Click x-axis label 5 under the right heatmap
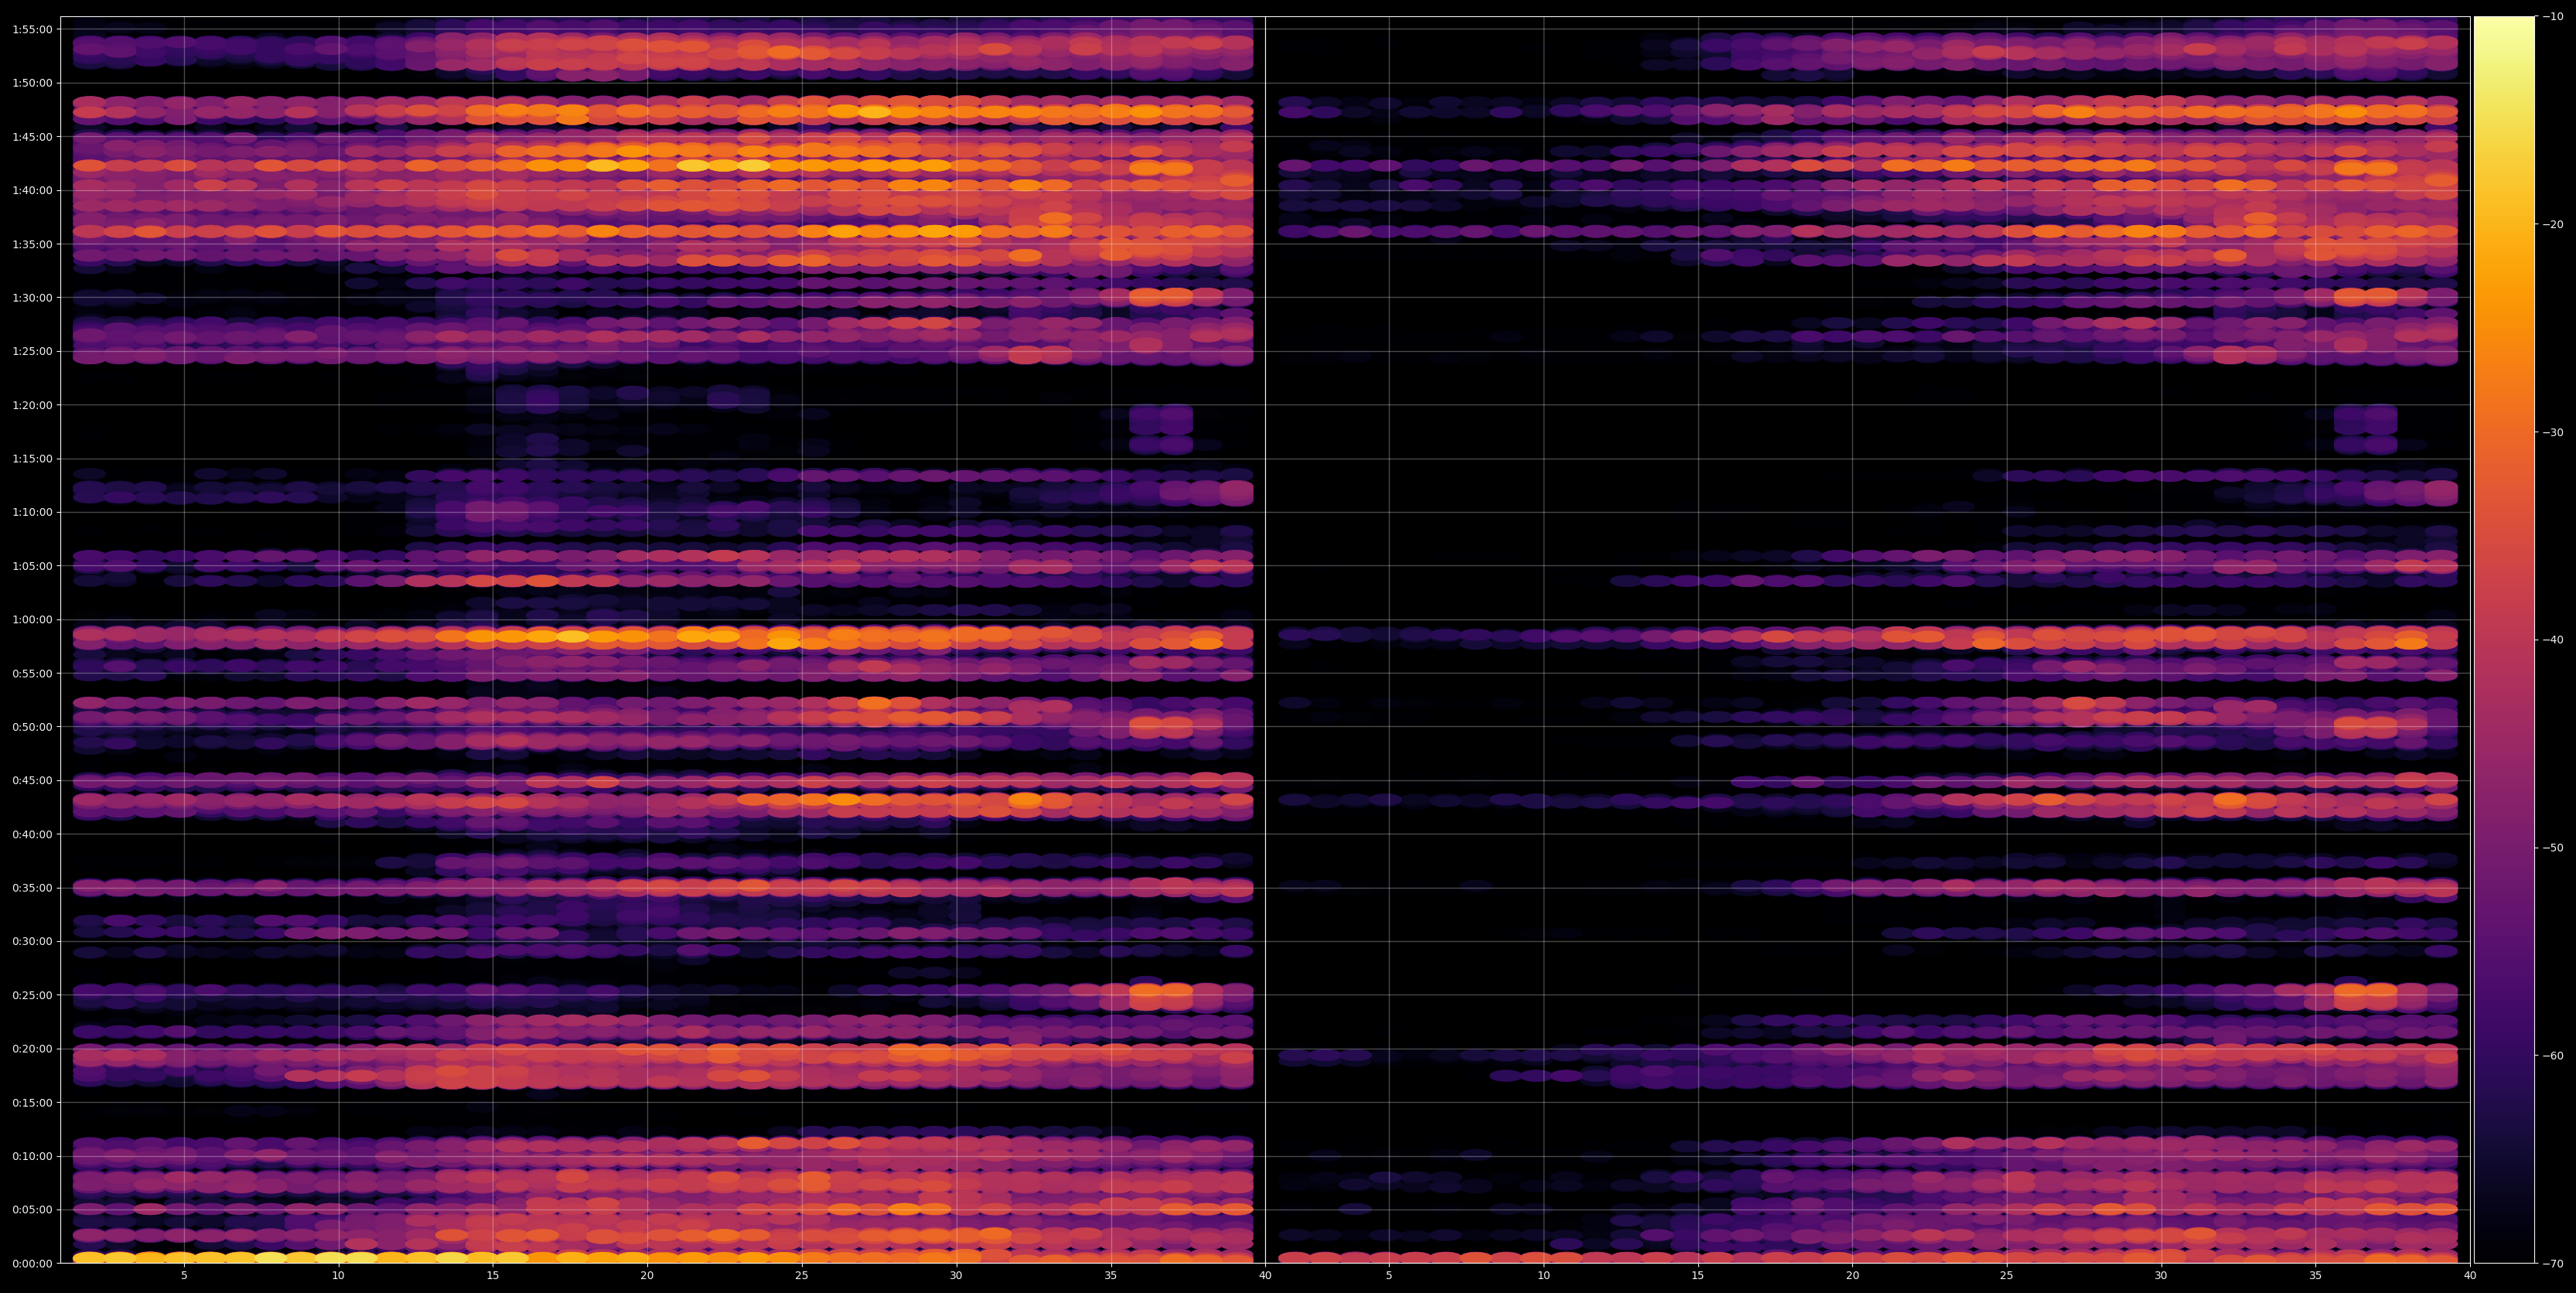 tap(1389, 1276)
